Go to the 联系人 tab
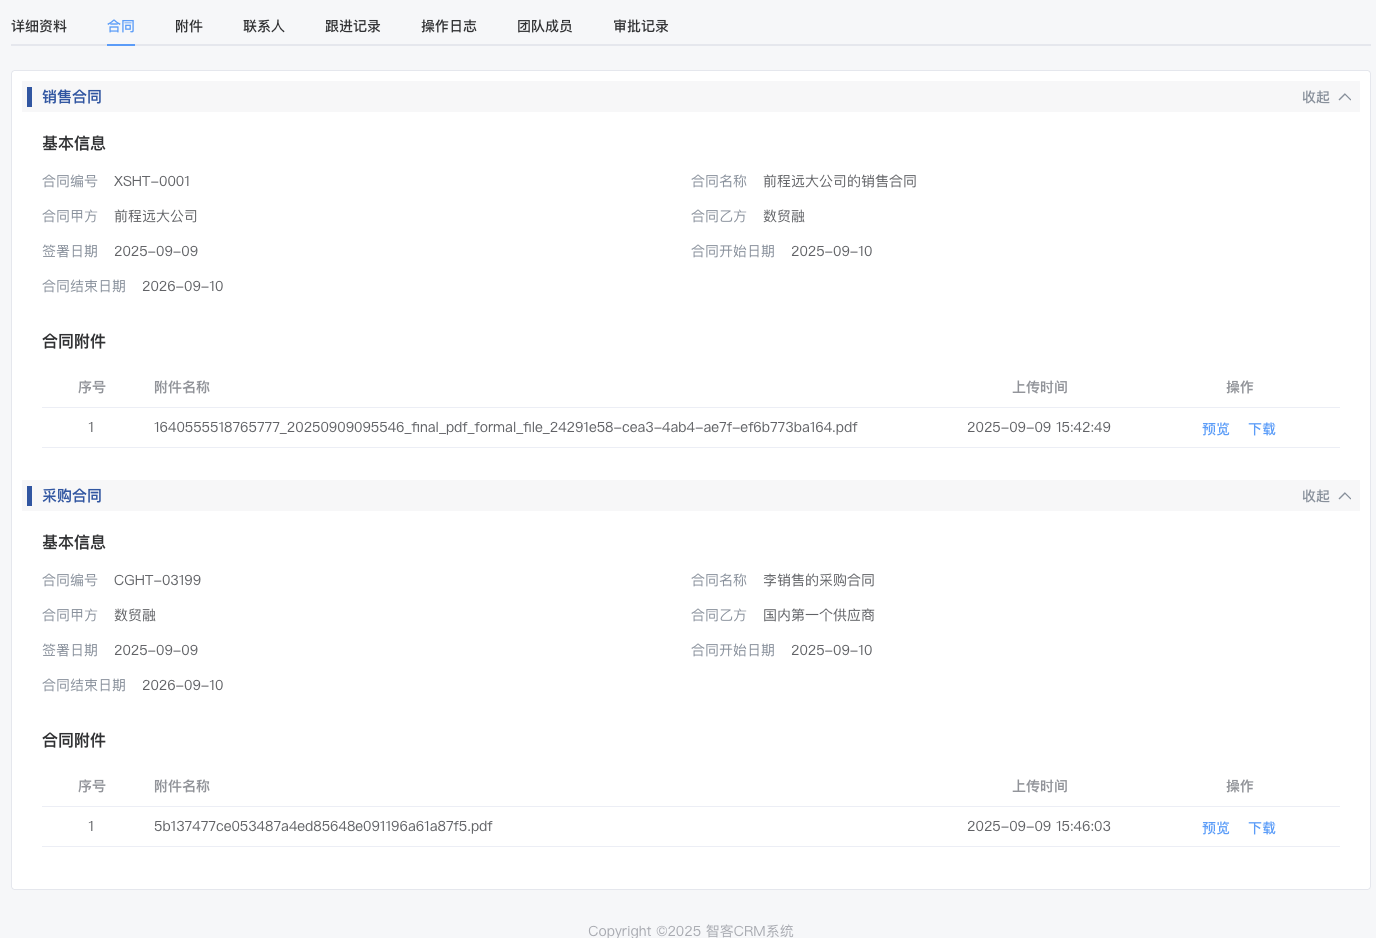 (264, 26)
